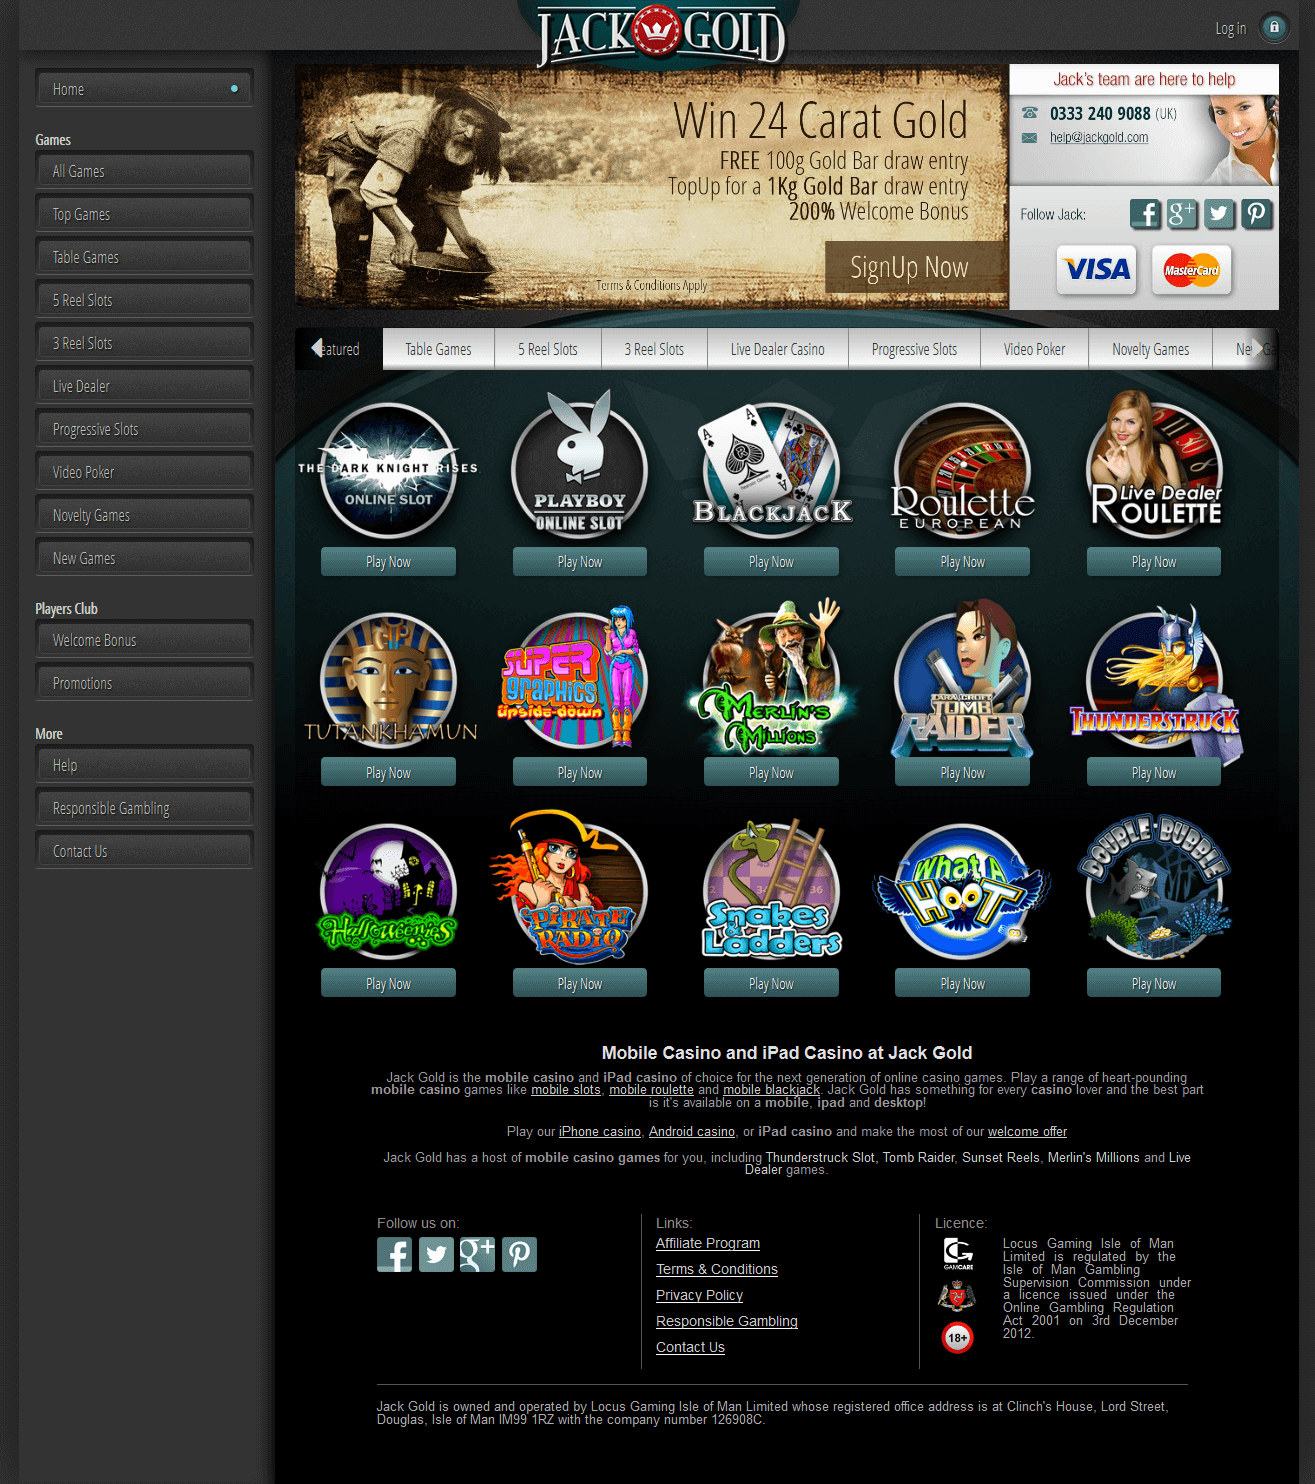The image size is (1315, 1484).
Task: Go to Home in sidebar
Action: point(144,89)
